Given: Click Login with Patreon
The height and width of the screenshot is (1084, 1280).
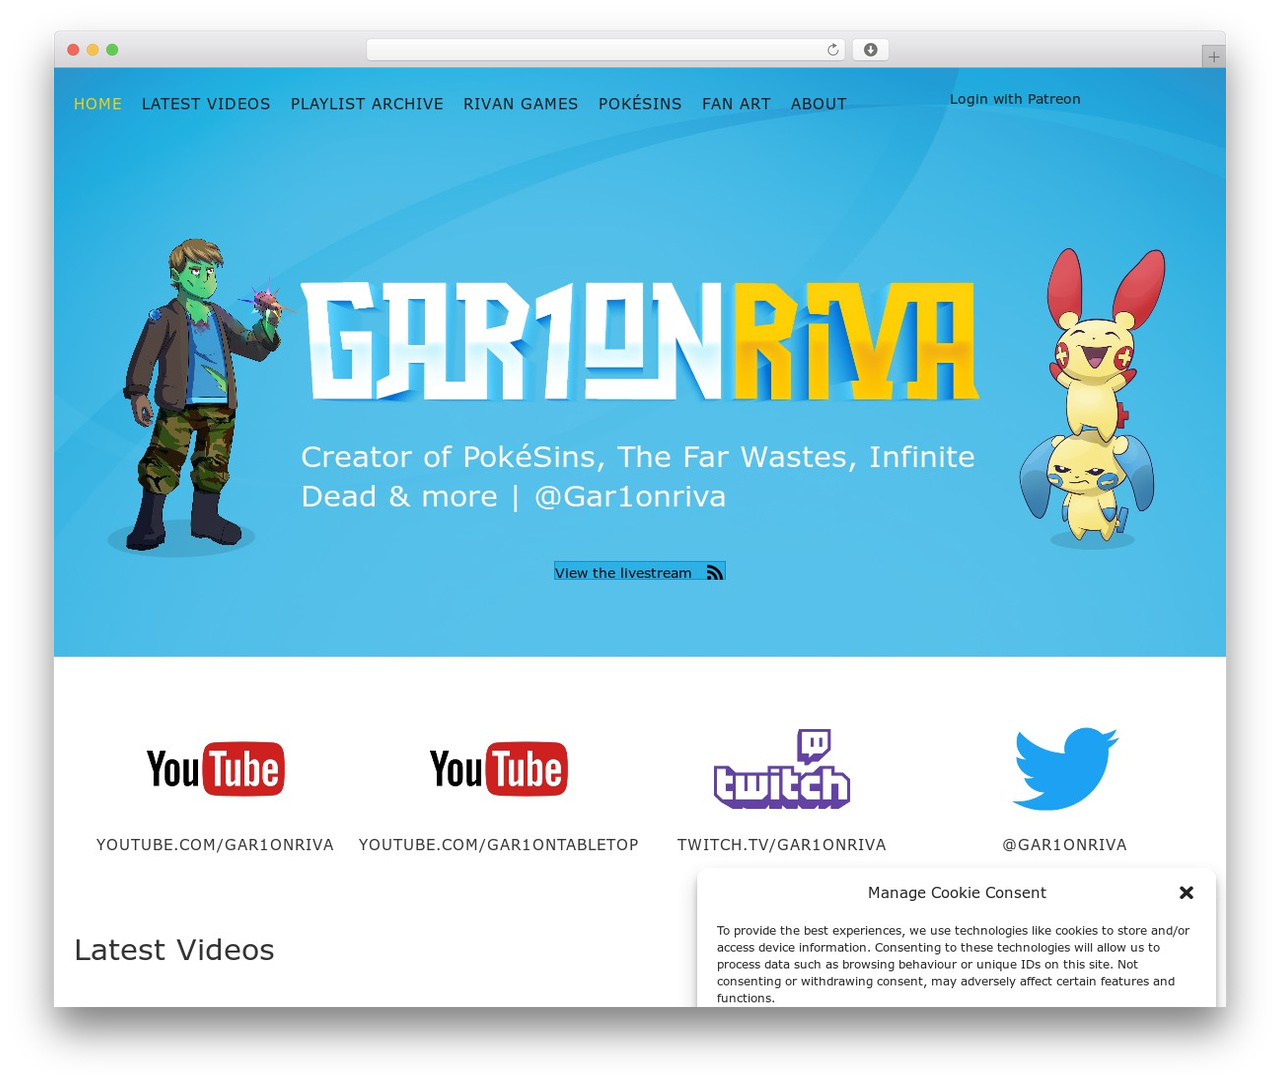Looking at the screenshot, I should (x=1015, y=99).
